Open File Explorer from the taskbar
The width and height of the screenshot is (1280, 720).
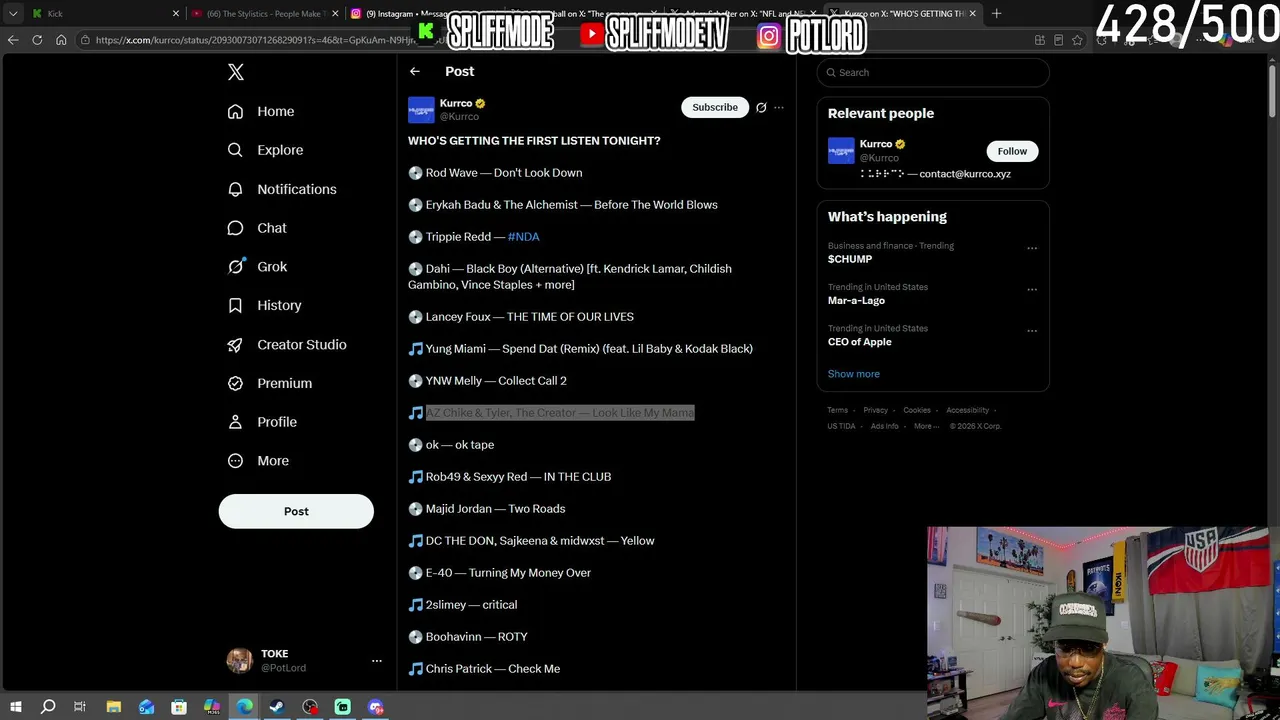pos(113,707)
